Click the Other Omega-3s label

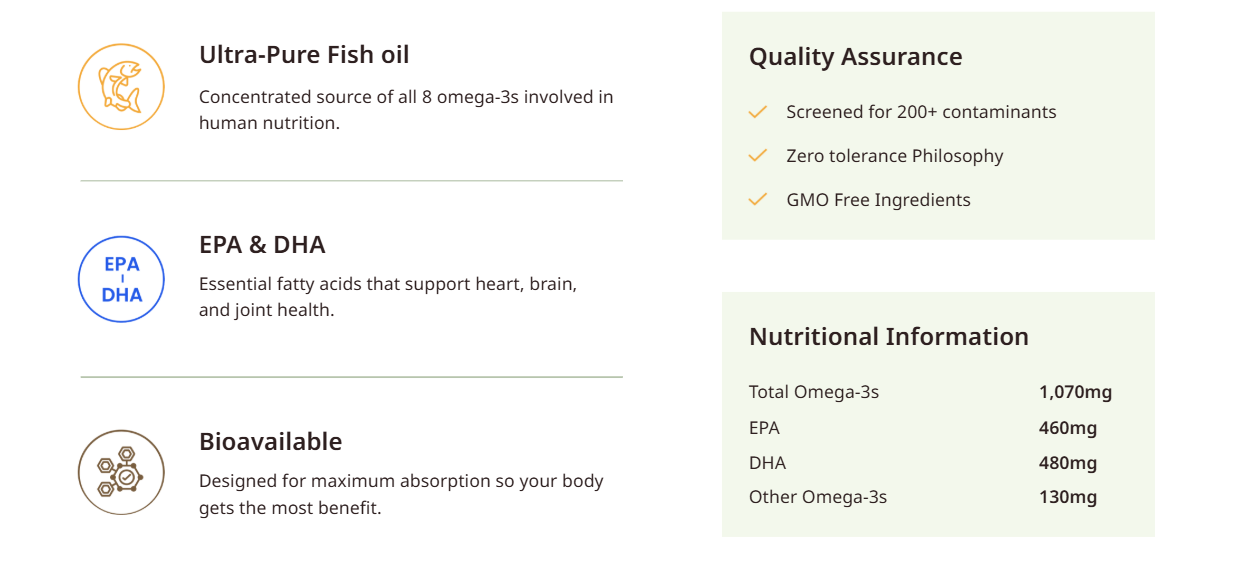point(818,497)
